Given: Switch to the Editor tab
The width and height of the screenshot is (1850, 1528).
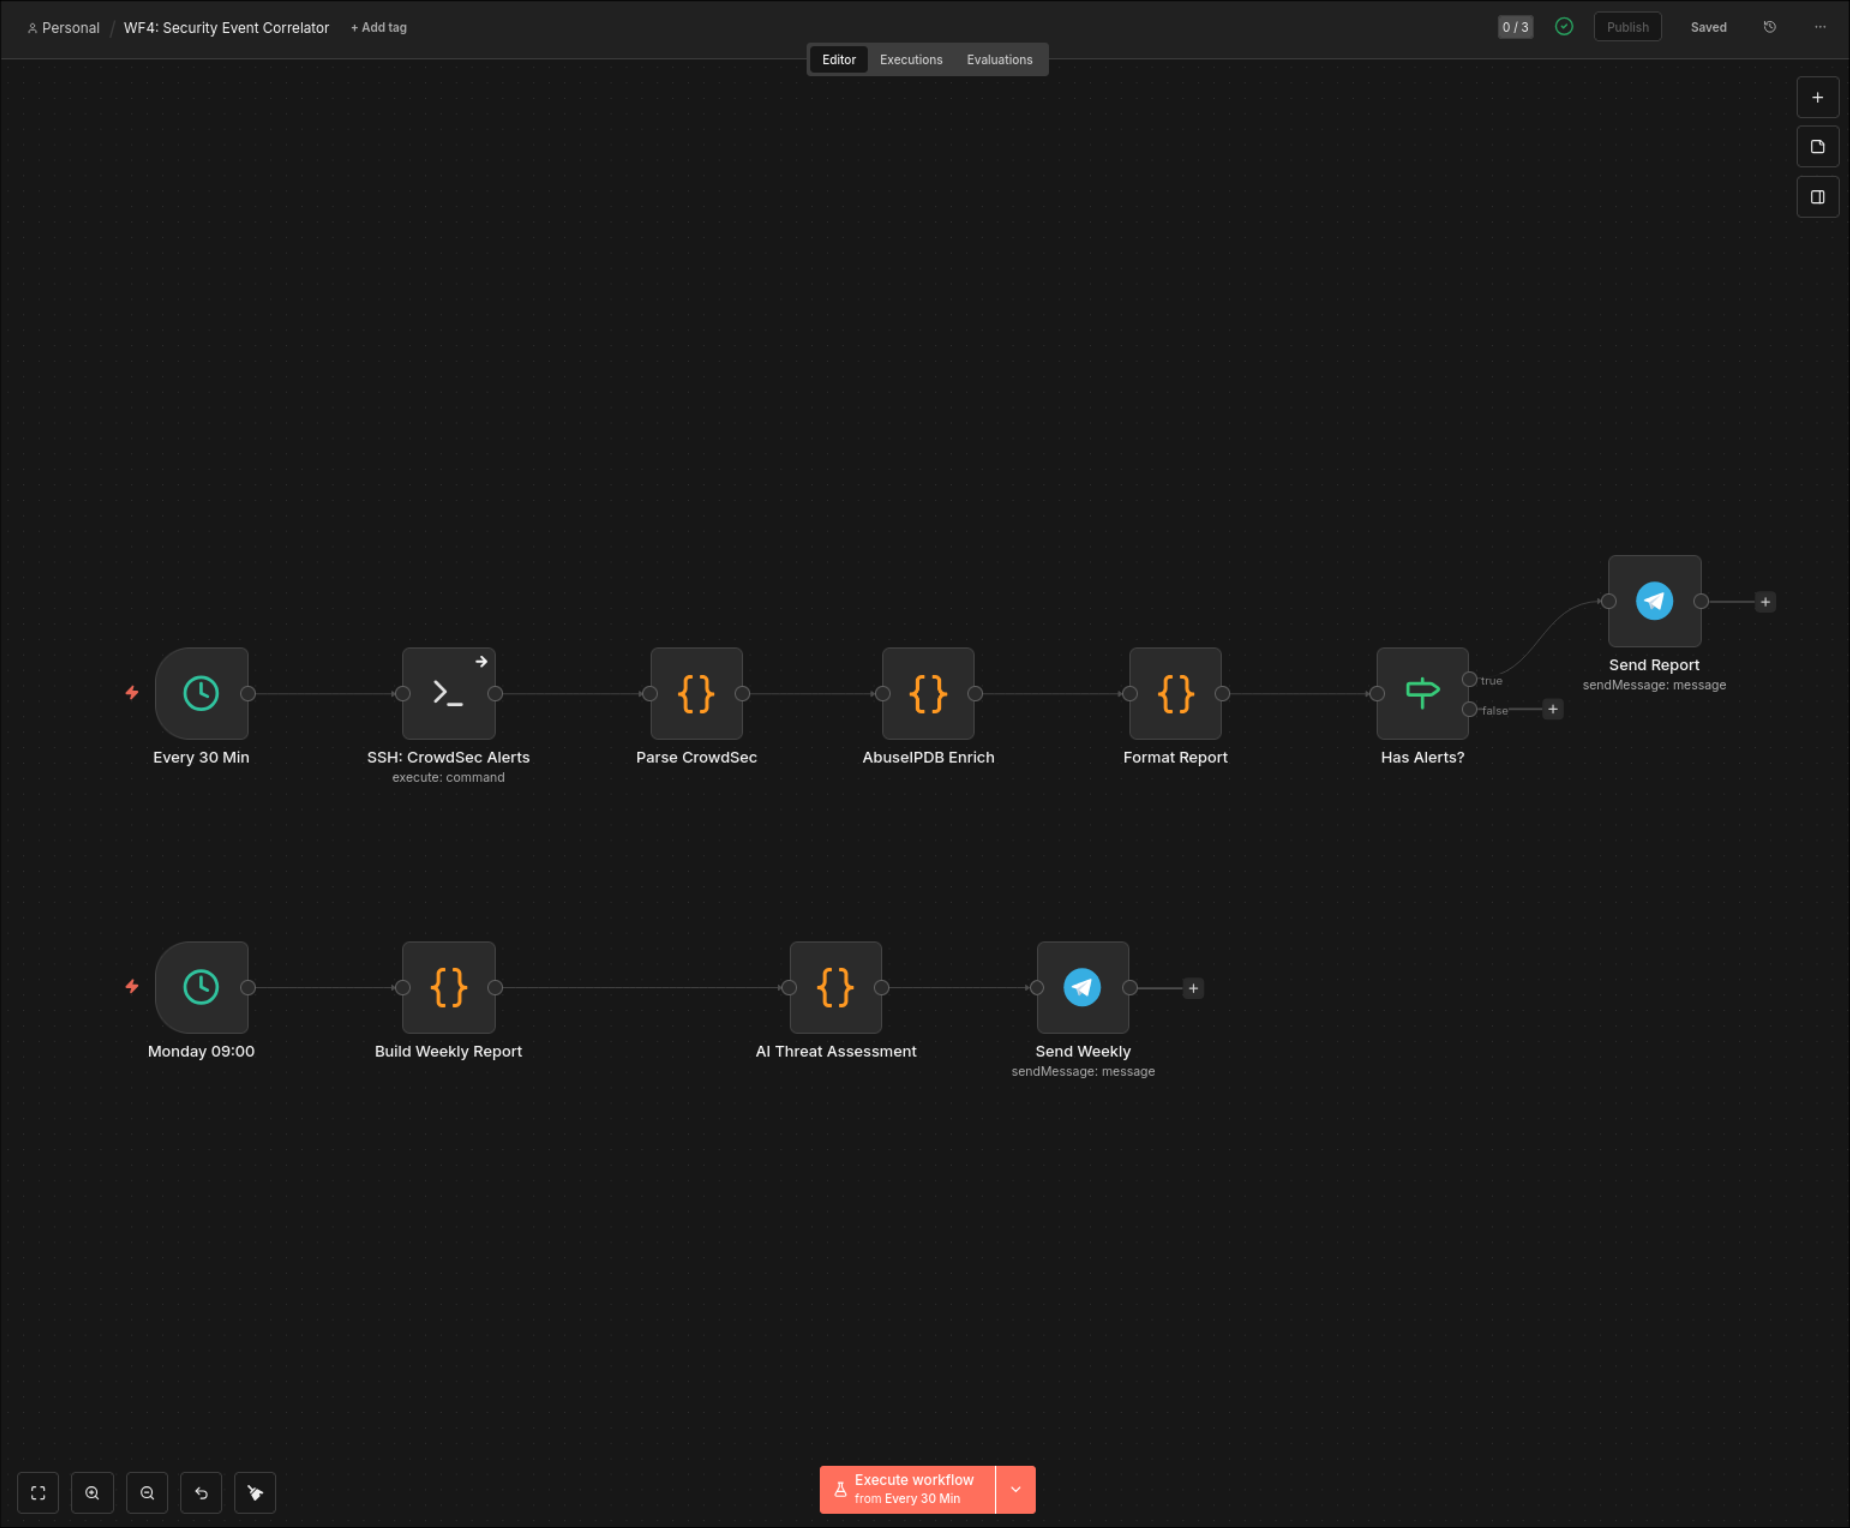Looking at the screenshot, I should (838, 60).
